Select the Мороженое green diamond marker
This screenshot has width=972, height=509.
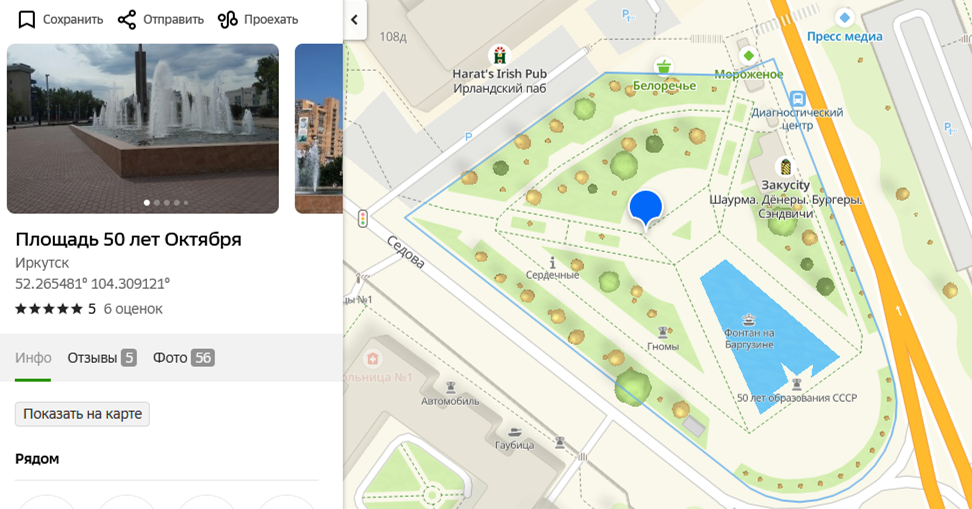[749, 56]
